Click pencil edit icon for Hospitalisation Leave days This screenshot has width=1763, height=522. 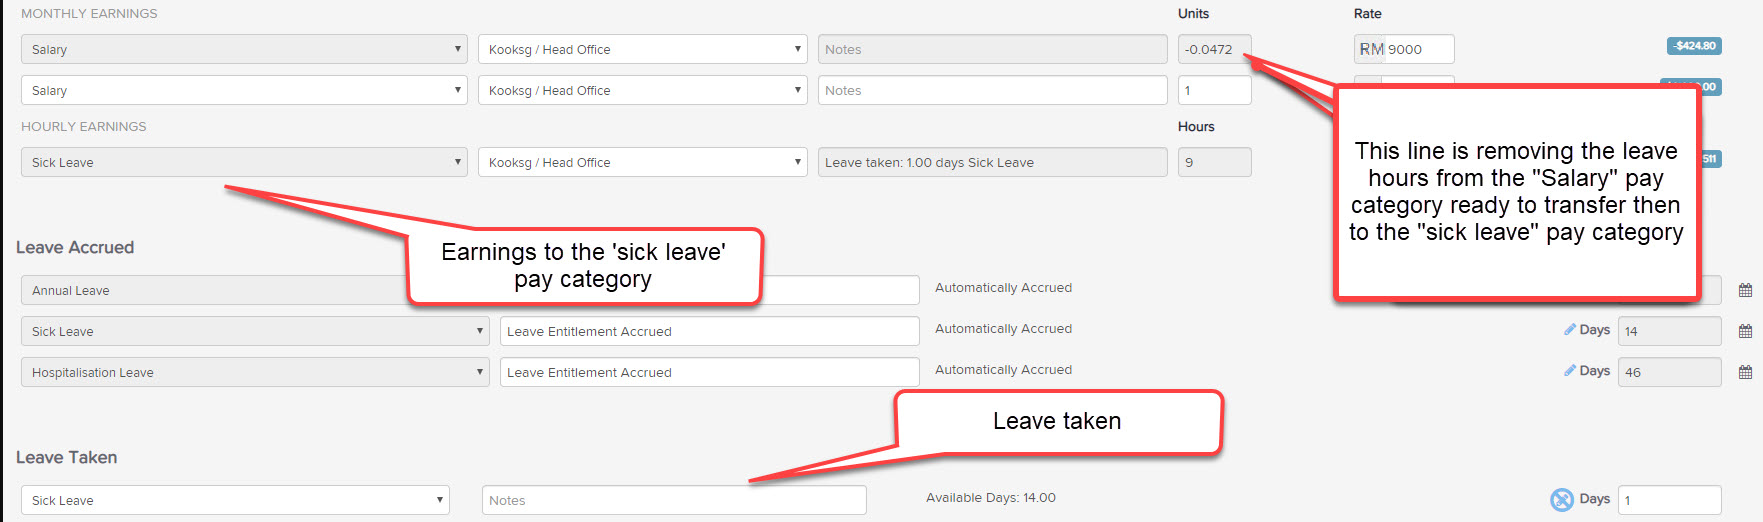[x=1570, y=370]
